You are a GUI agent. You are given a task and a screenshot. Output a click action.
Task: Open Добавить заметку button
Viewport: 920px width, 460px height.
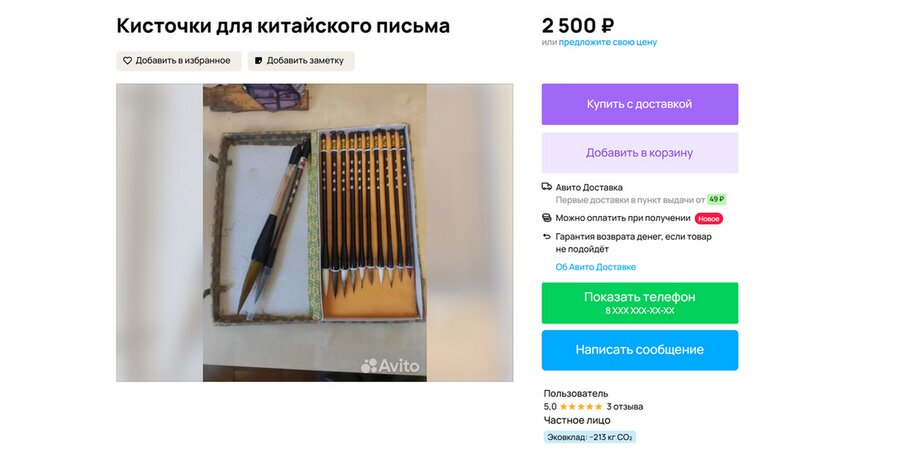tap(301, 61)
